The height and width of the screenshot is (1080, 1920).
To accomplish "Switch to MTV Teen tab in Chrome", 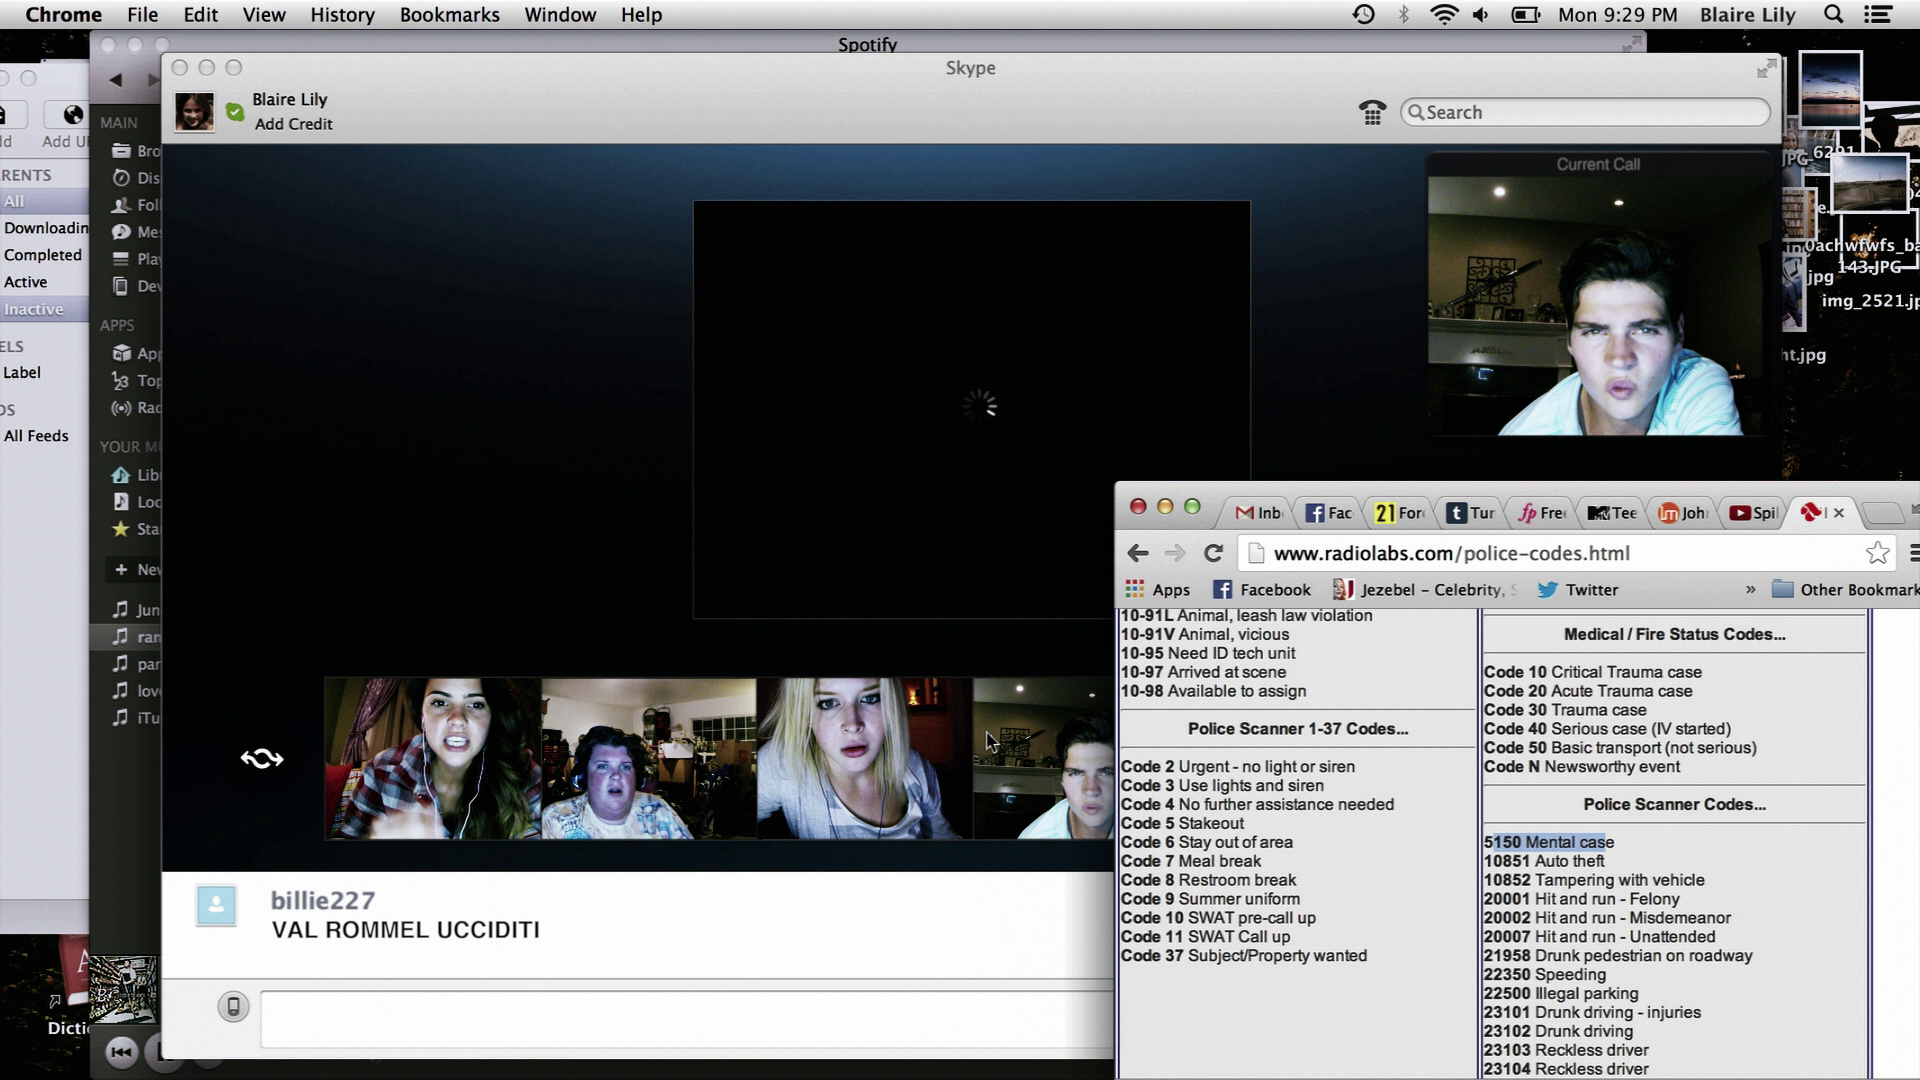I will point(1612,513).
